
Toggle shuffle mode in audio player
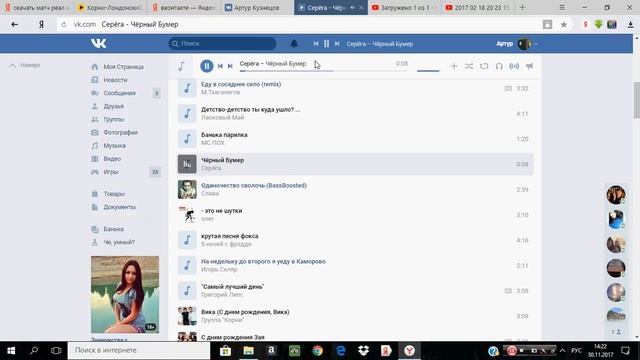pyautogui.click(x=469, y=66)
